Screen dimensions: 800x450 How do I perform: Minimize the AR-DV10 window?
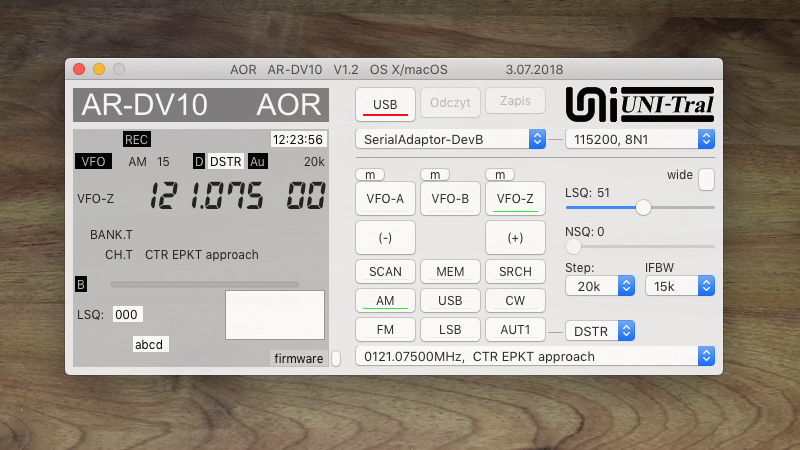click(x=99, y=69)
